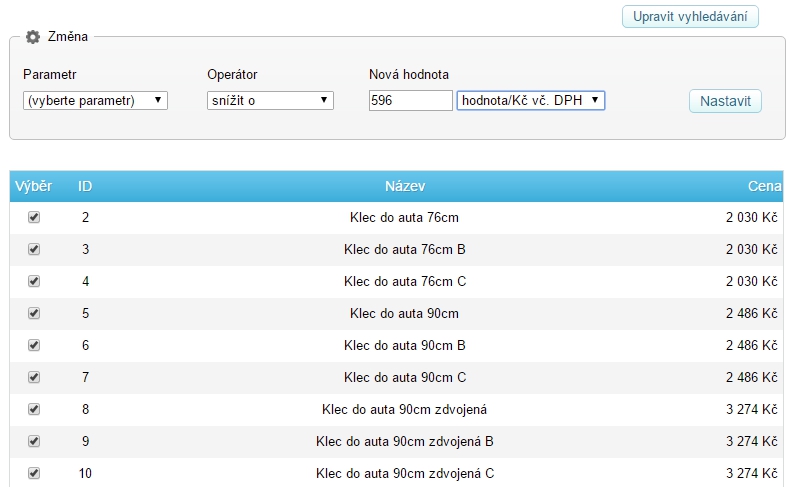This screenshot has height=487, width=791.
Task: Click the ID column header
Action: (x=86, y=186)
